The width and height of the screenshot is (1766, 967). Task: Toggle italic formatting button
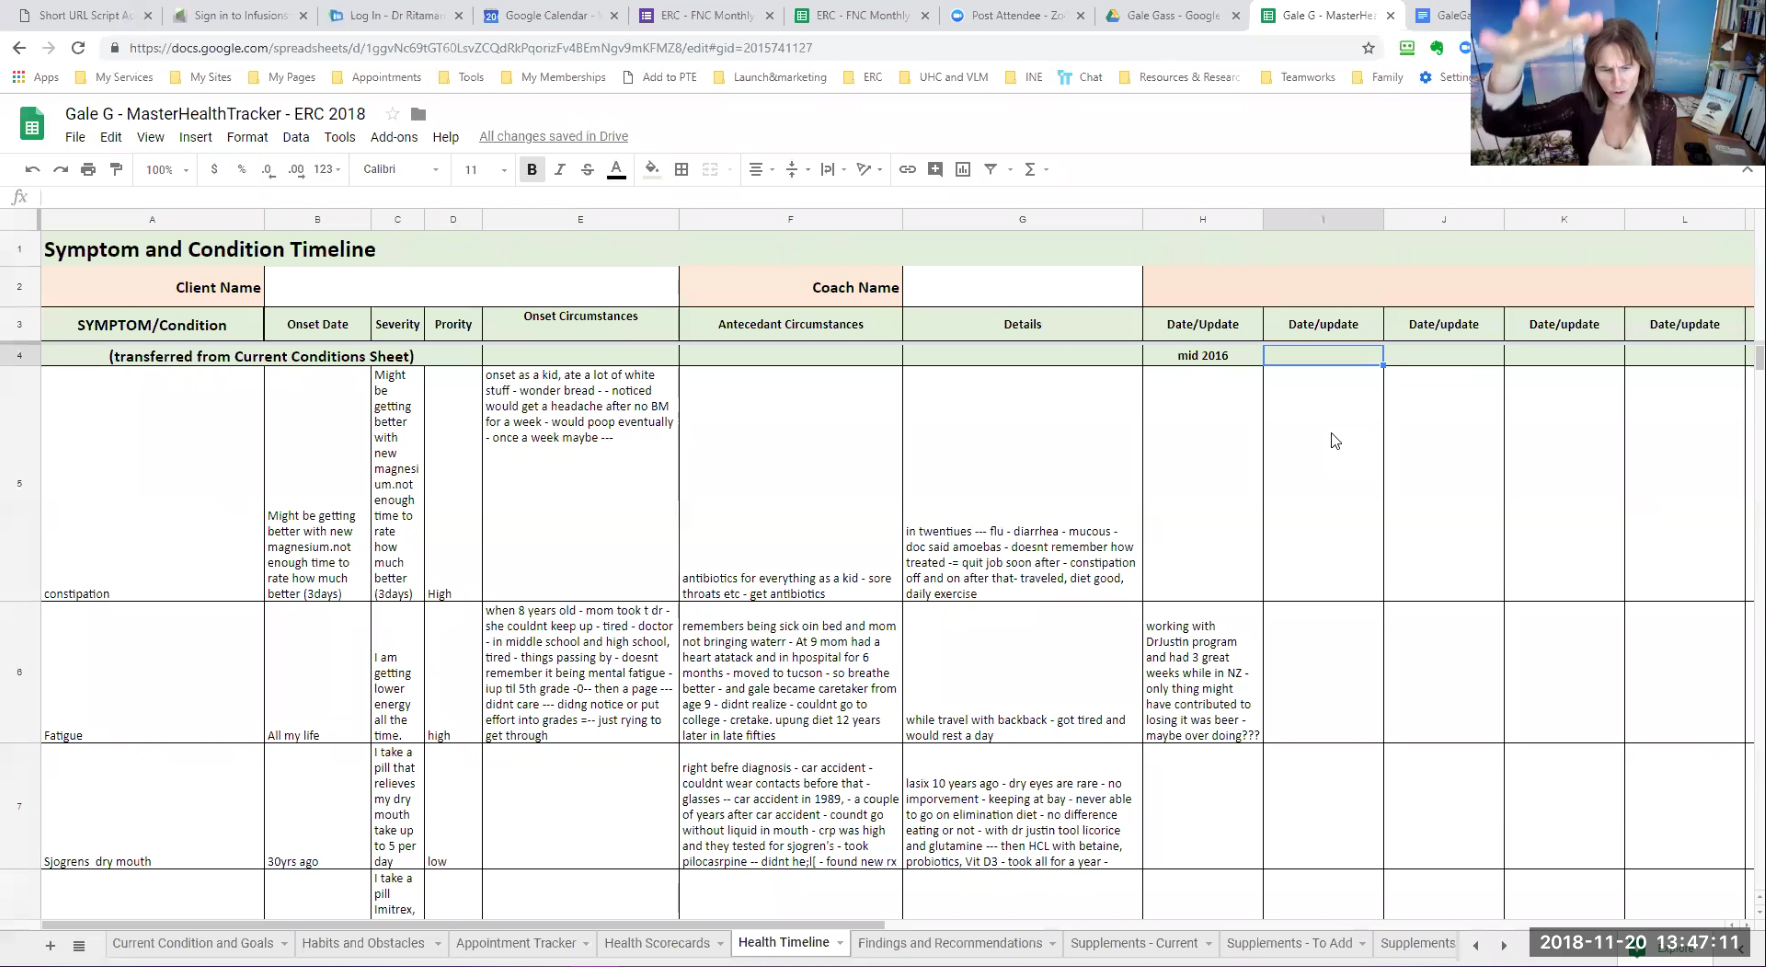pyautogui.click(x=560, y=170)
